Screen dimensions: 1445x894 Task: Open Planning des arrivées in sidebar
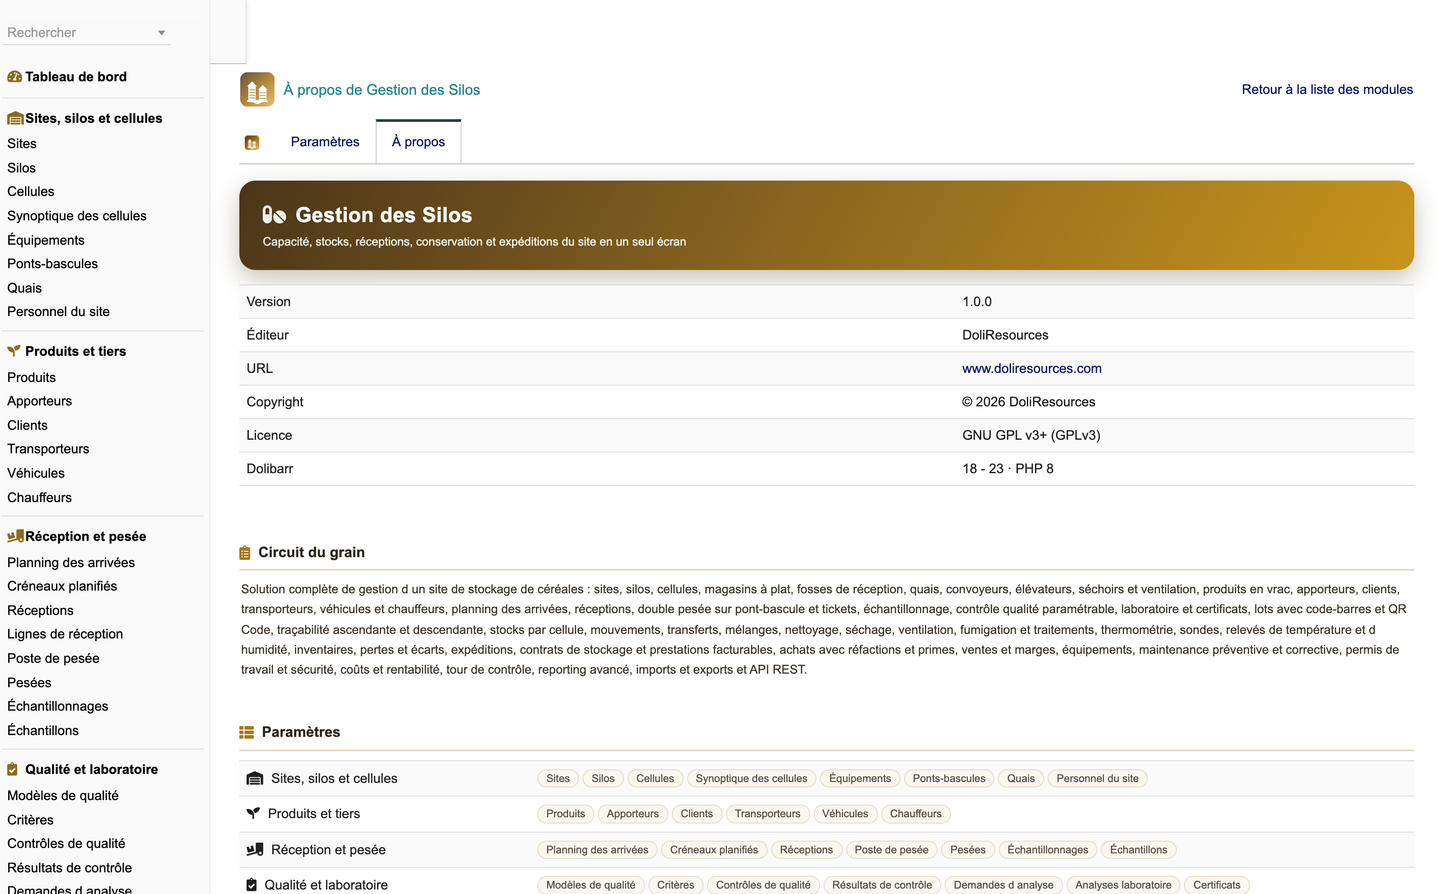coord(71,563)
